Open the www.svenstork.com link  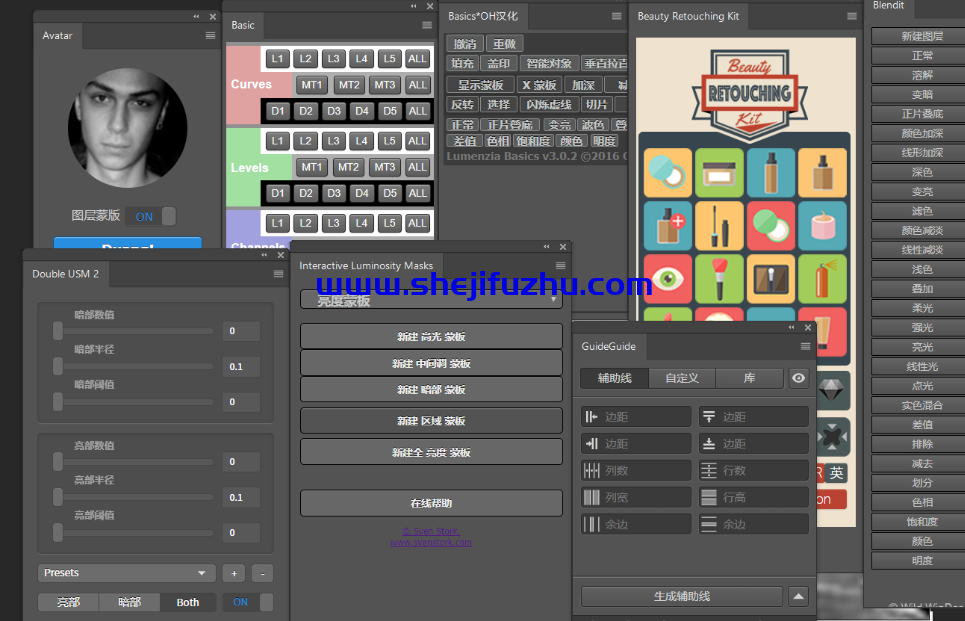[431, 542]
